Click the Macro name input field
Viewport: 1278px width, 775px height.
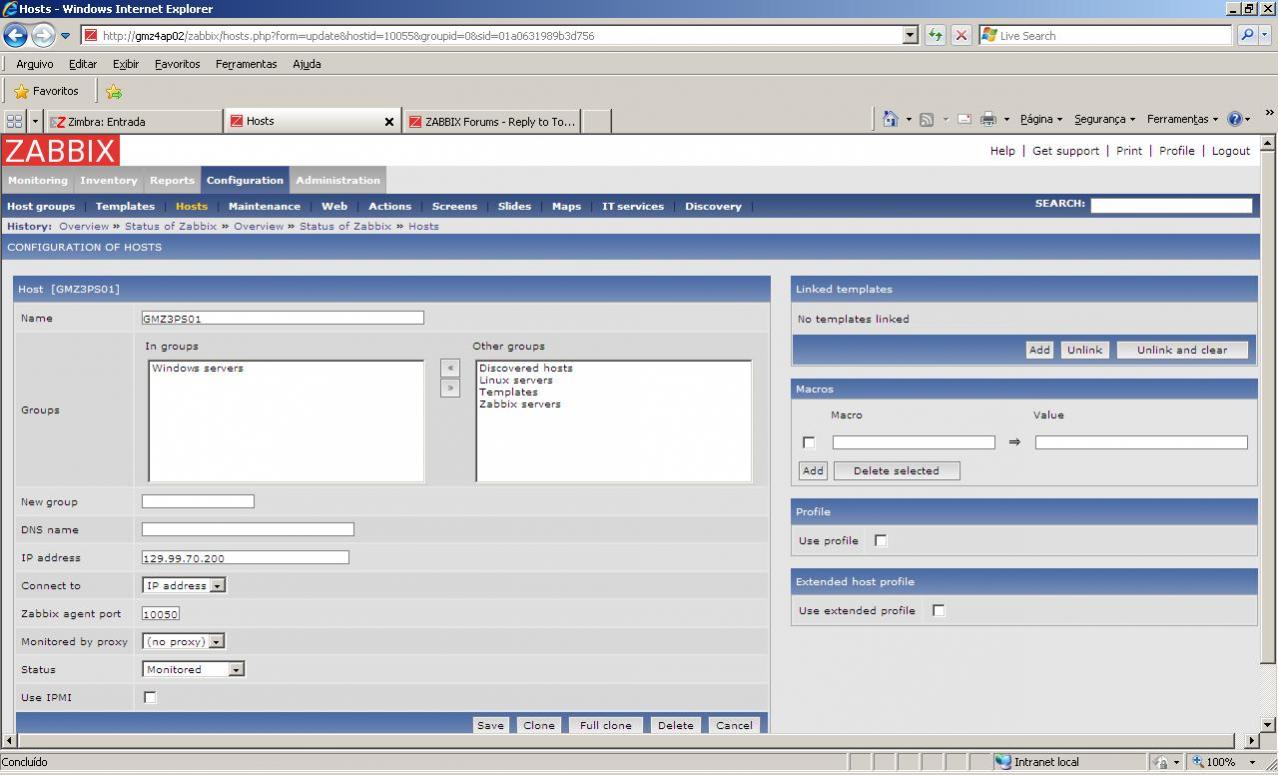914,442
